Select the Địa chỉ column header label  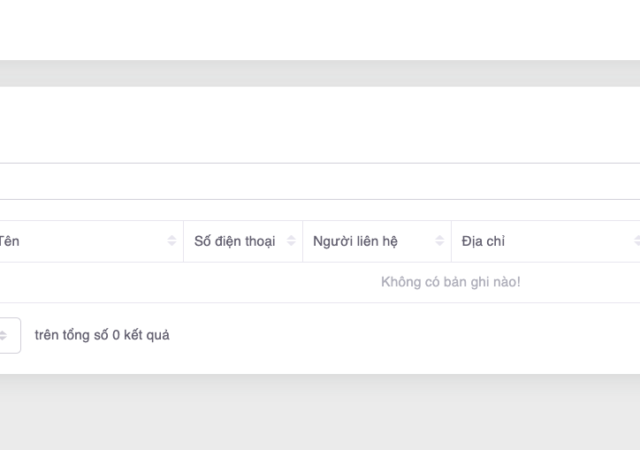483,241
